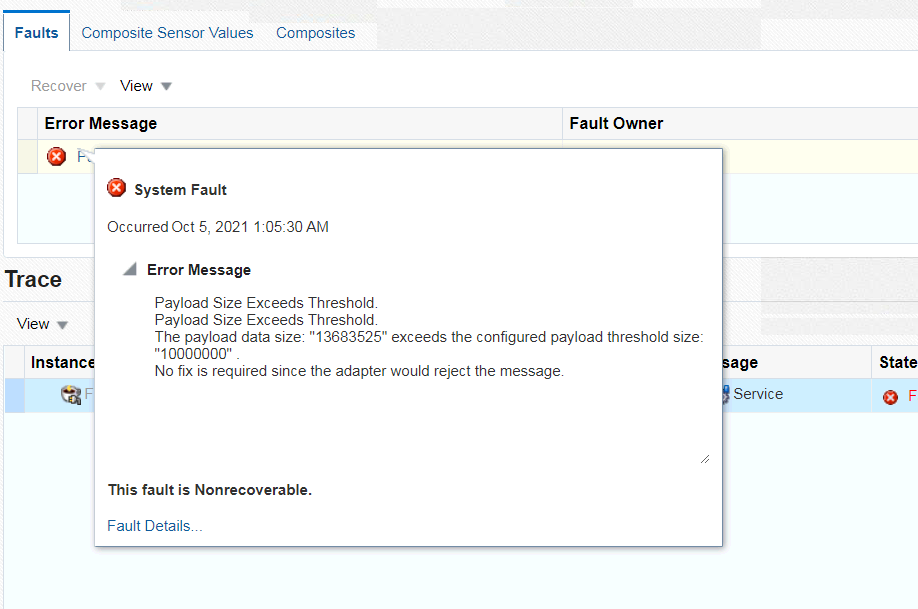The image size is (918, 609).
Task: Switch to the Composite Sensor Values tab
Action: click(166, 33)
